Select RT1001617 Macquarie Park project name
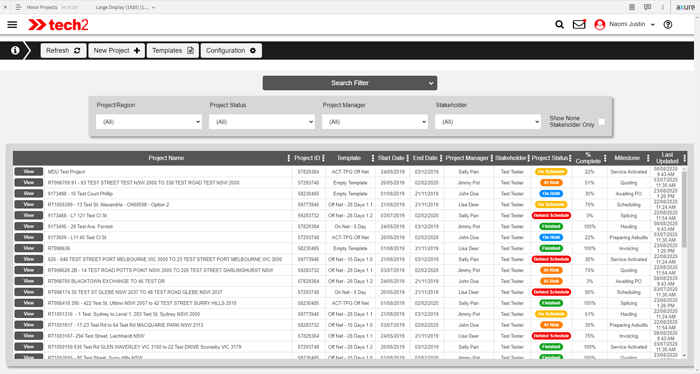Screen dimensions: 700x374 pyautogui.click(x=125, y=325)
